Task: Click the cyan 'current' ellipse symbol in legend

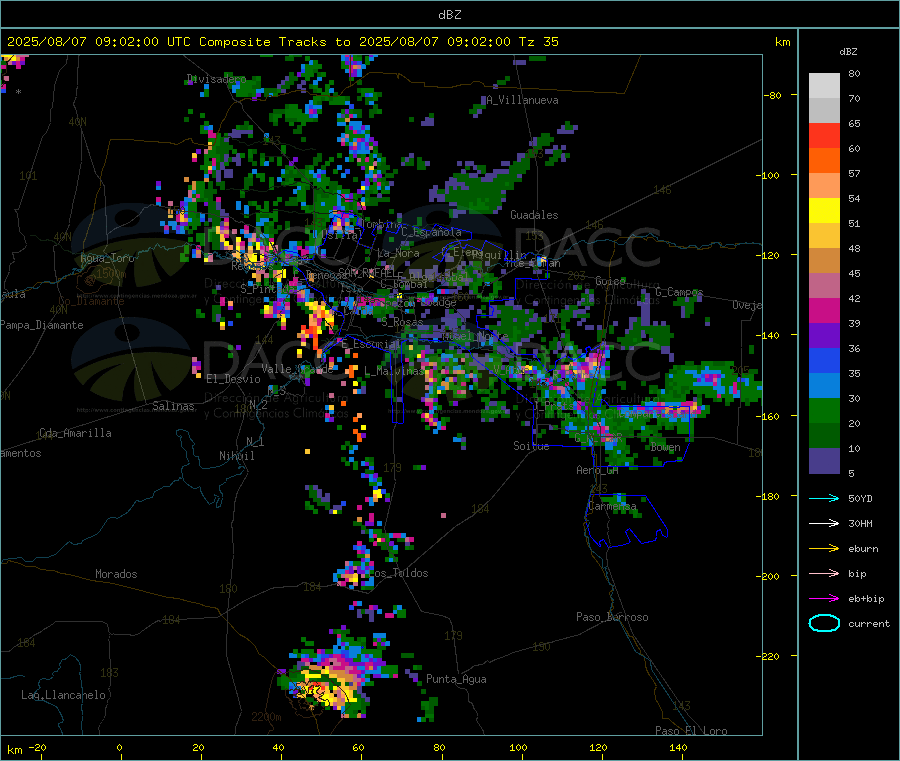Action: point(824,623)
